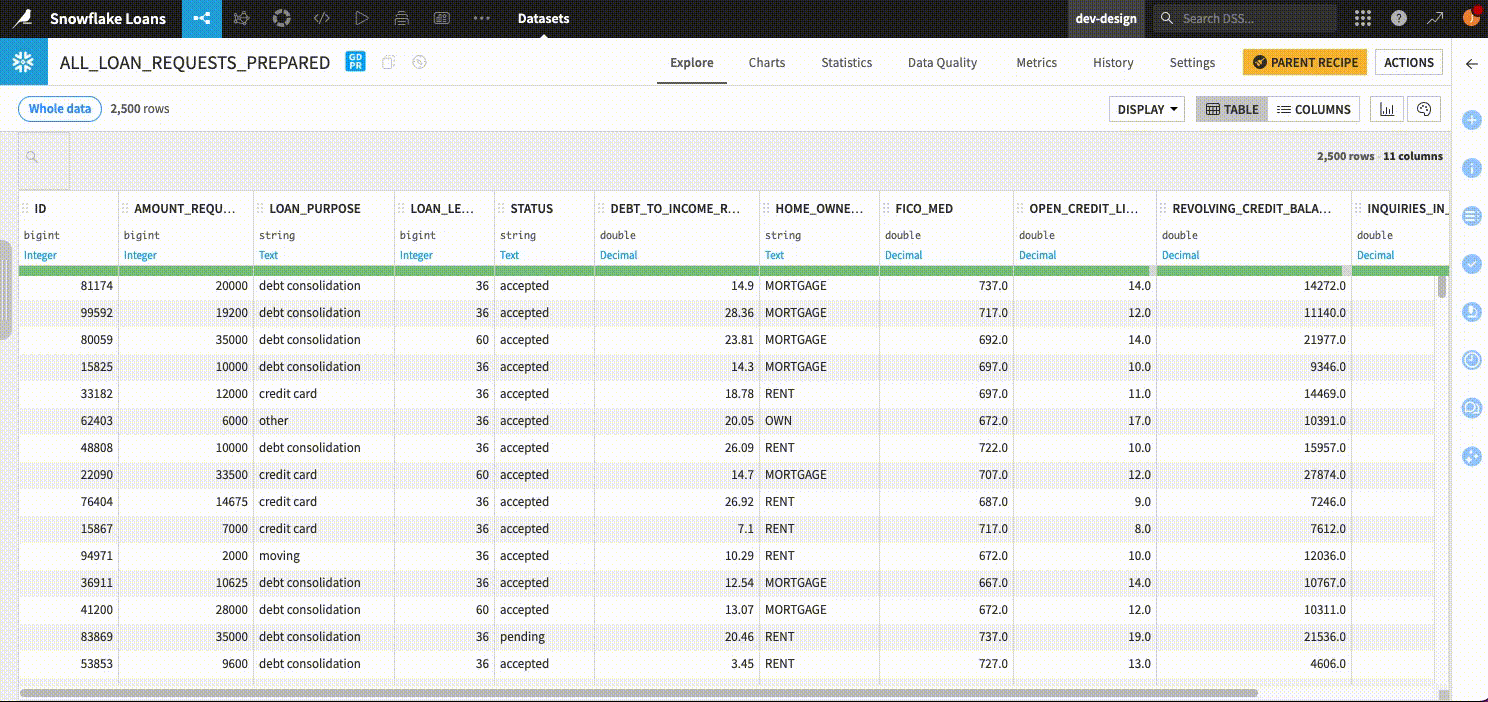Click the copy icon next to dataset name

pyautogui.click(x=388, y=62)
